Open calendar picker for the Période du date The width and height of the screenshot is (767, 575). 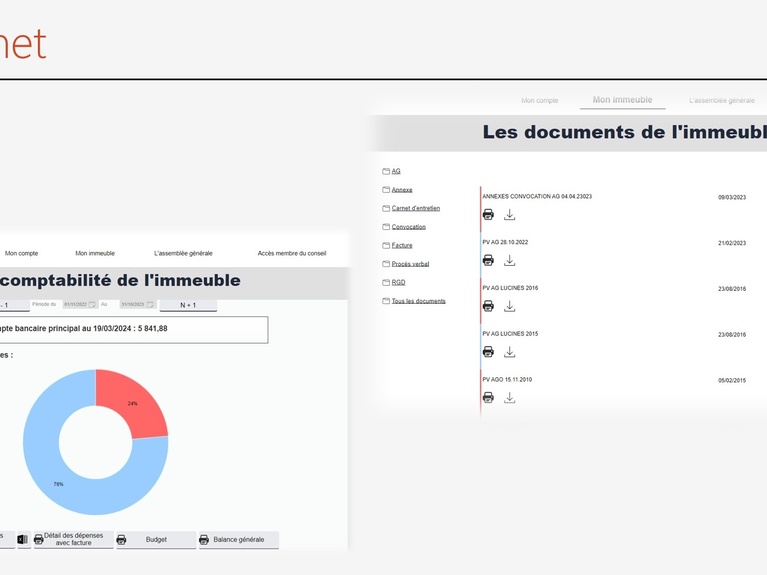tap(92, 304)
